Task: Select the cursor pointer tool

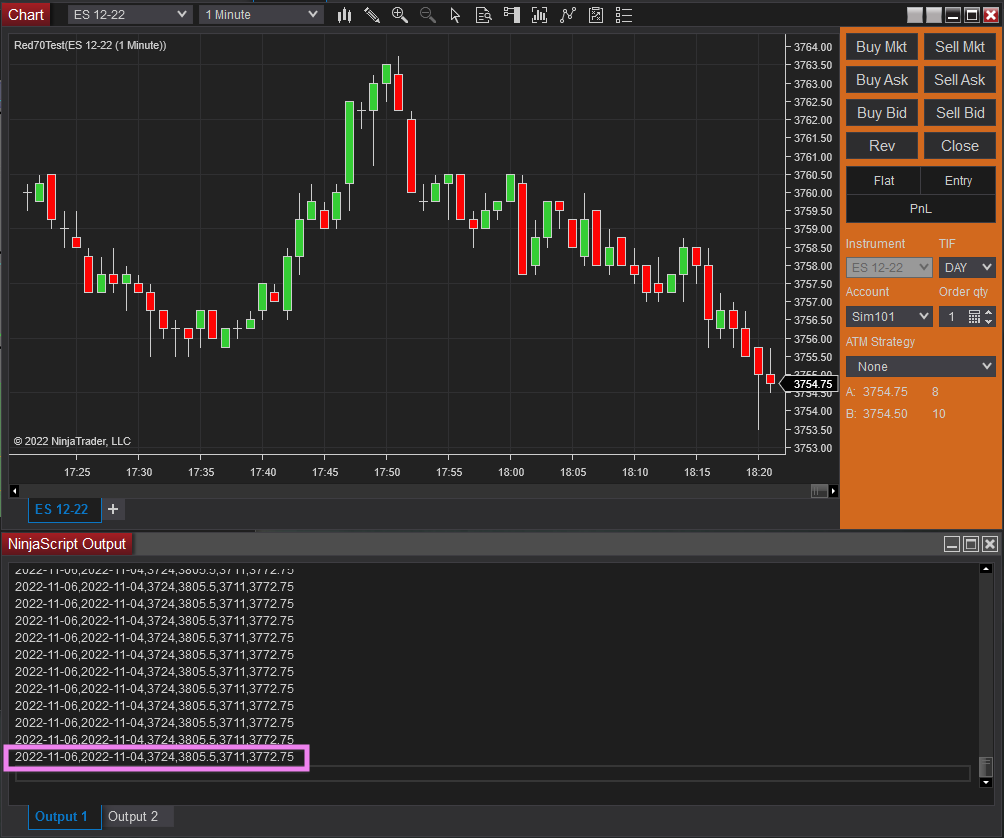Action: point(456,15)
